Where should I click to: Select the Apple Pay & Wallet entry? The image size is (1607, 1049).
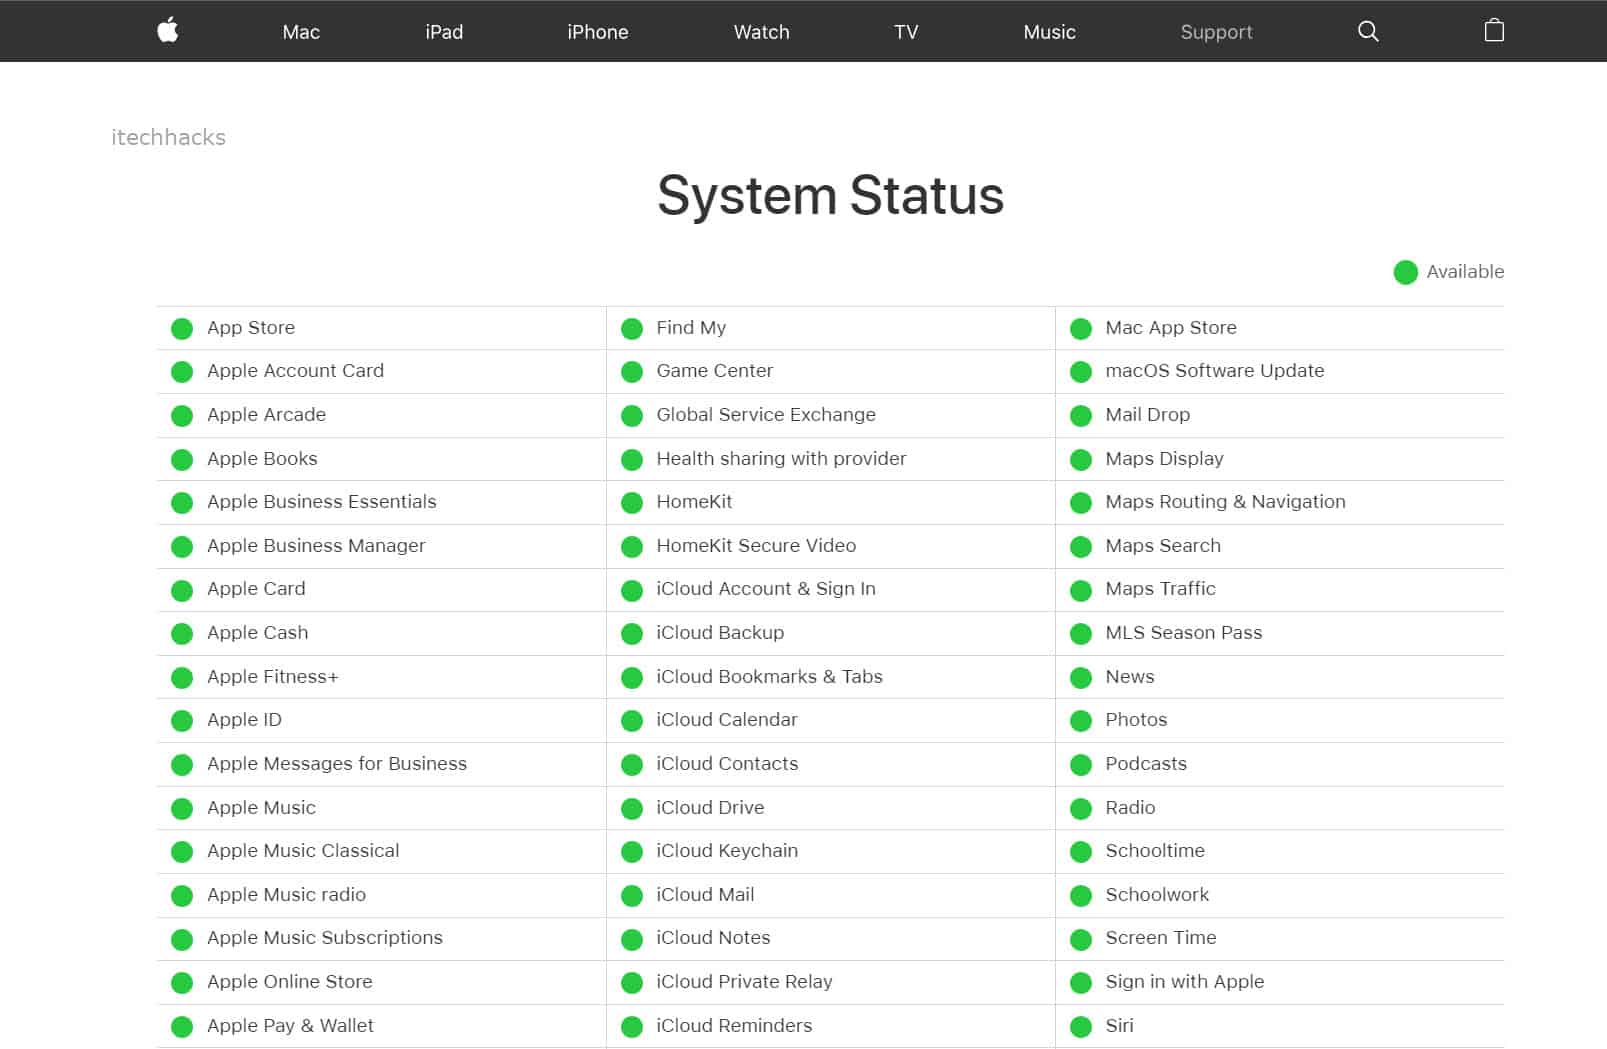(290, 1026)
